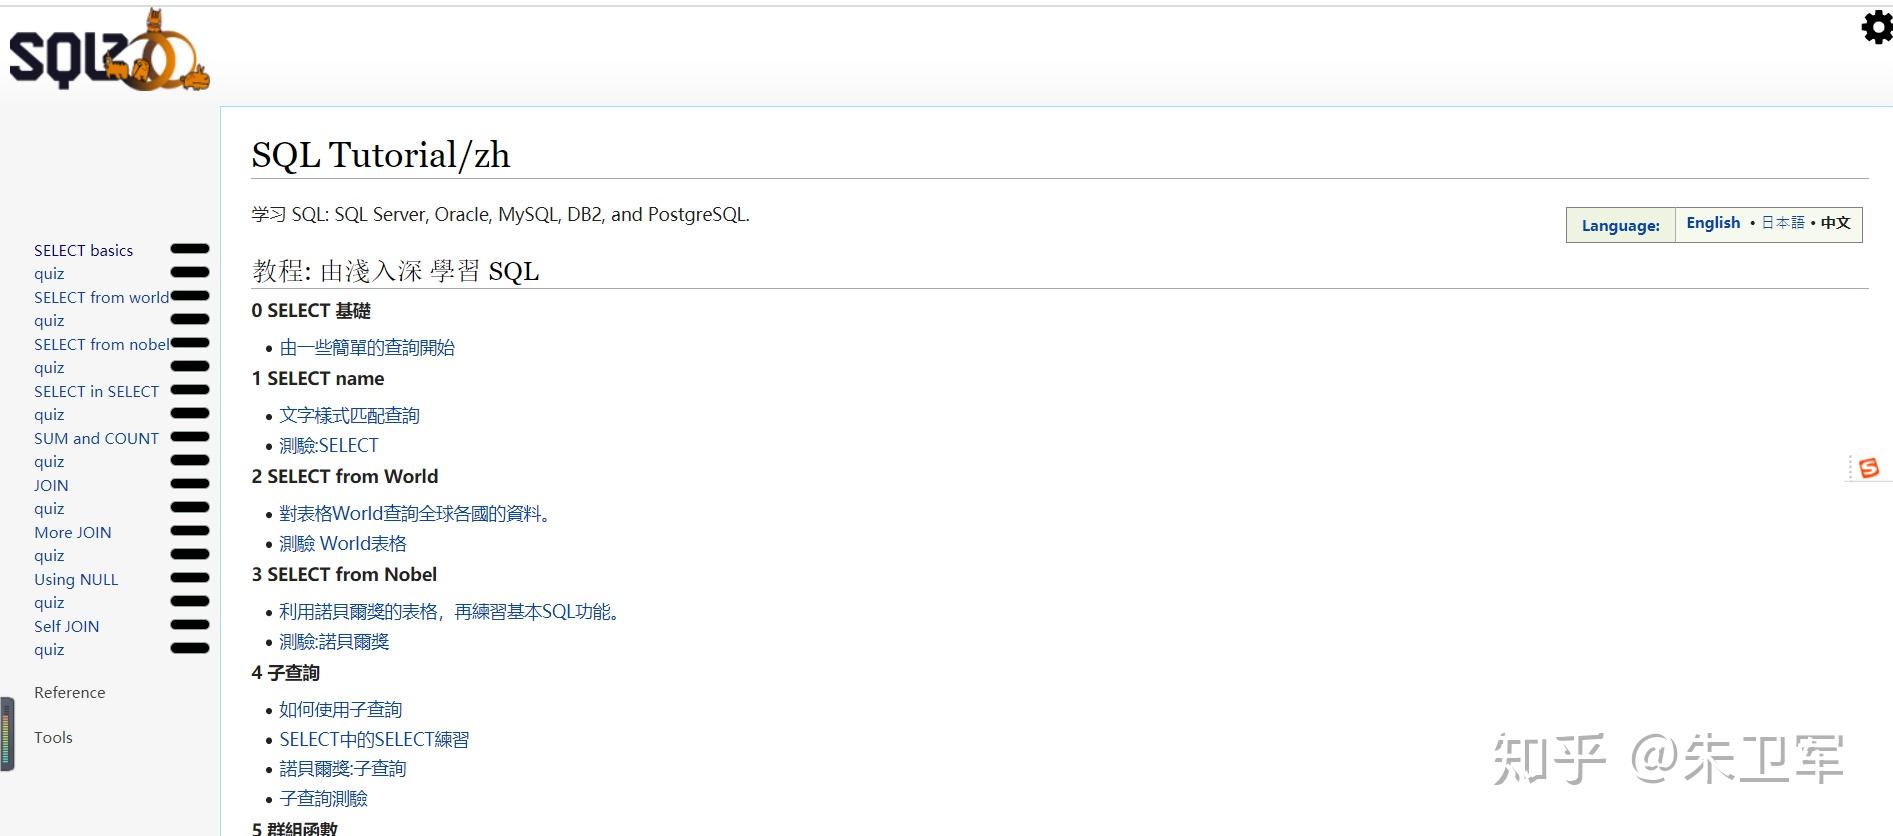This screenshot has width=1893, height=836.
Task: Open SELECT from world in sidebar
Action: point(101,297)
